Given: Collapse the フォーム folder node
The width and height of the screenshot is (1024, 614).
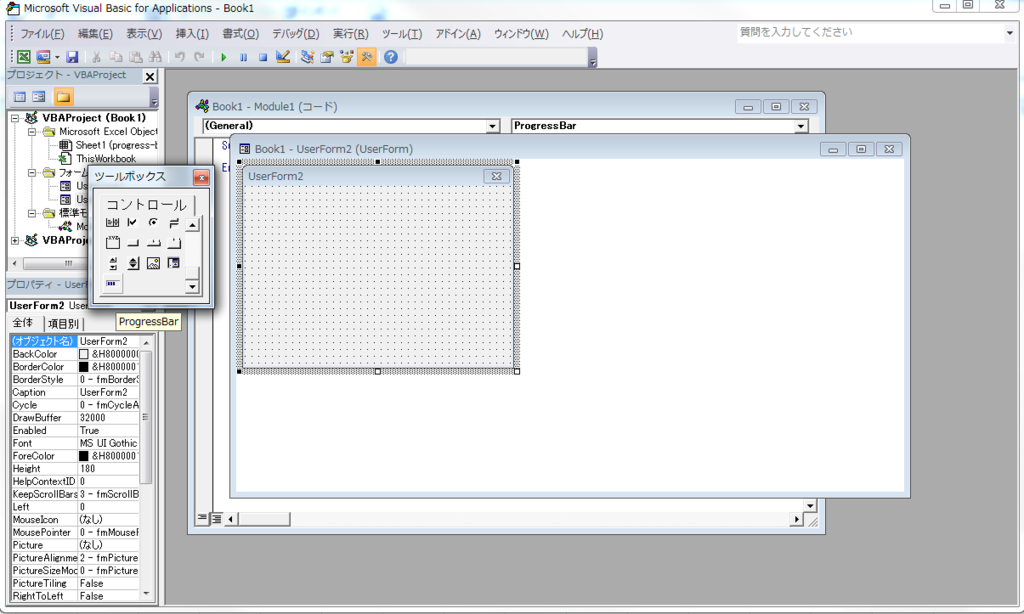Looking at the screenshot, I should point(31,173).
